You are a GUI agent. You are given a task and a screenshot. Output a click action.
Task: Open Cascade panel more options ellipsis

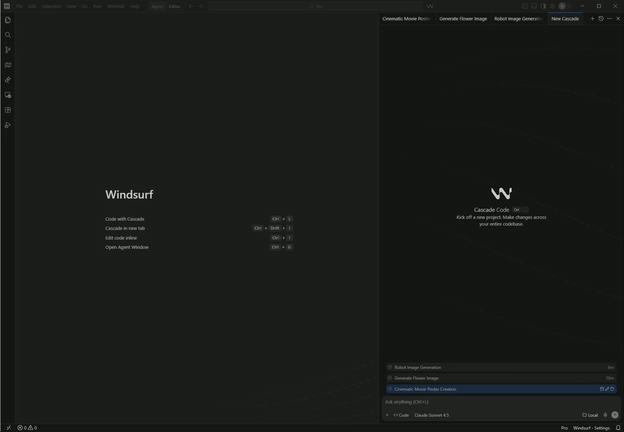coord(609,19)
